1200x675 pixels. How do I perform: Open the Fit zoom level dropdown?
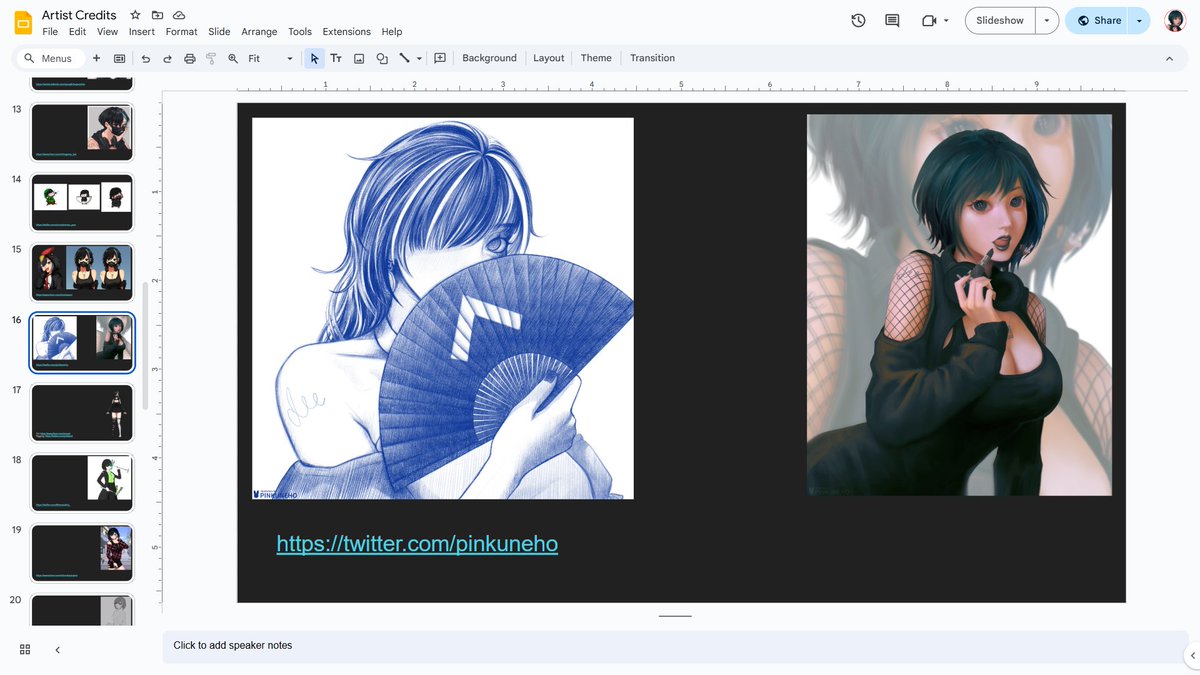pyautogui.click(x=270, y=58)
